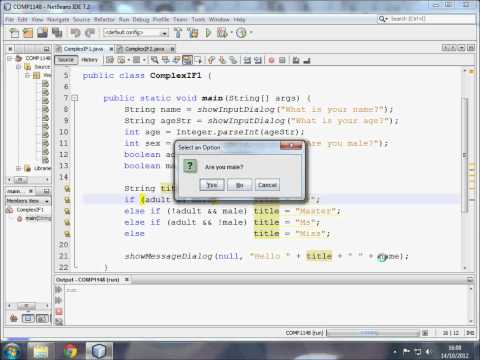
Task: Switch to the ComplexIF1.java tab
Action: click(x=83, y=49)
